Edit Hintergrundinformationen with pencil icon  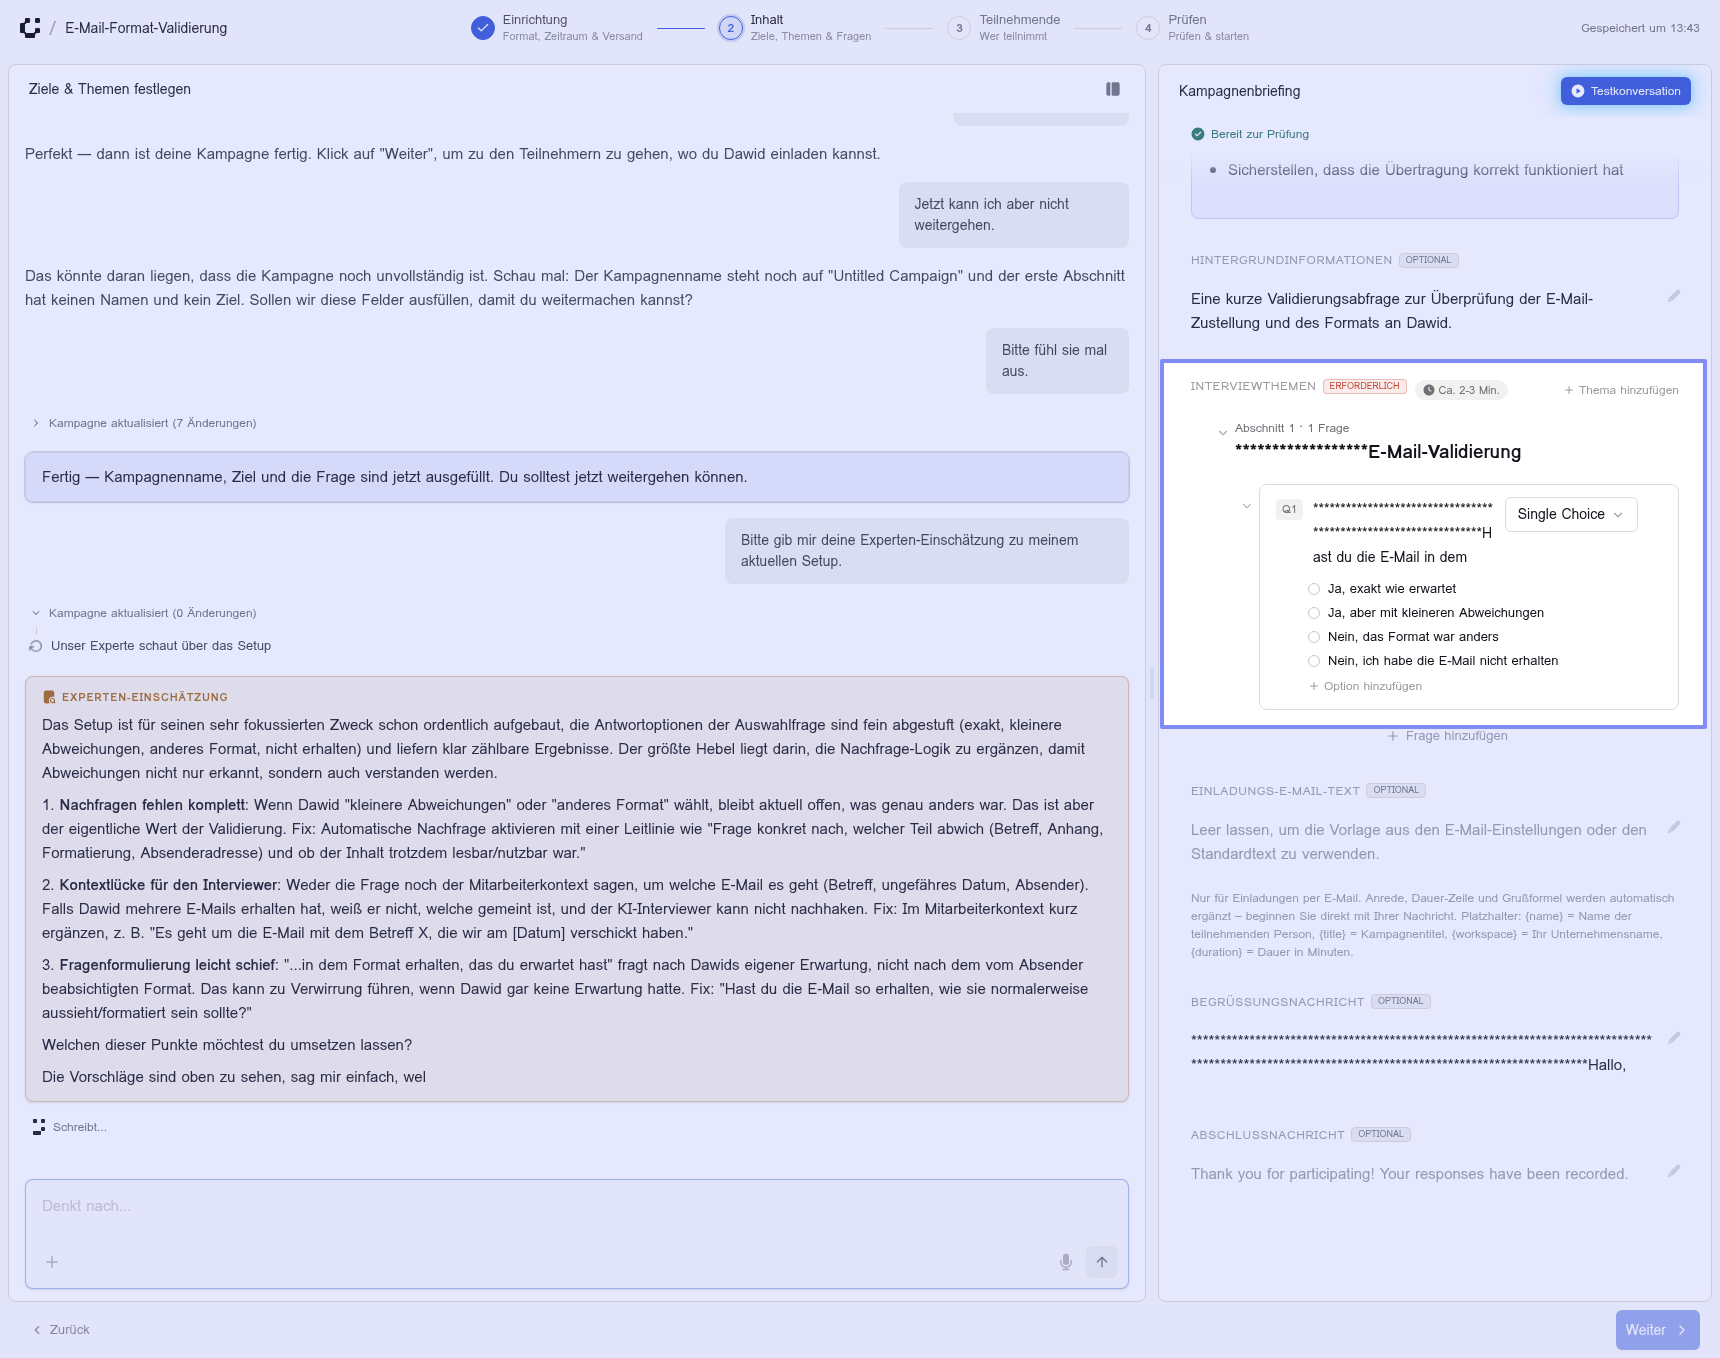pos(1674,296)
